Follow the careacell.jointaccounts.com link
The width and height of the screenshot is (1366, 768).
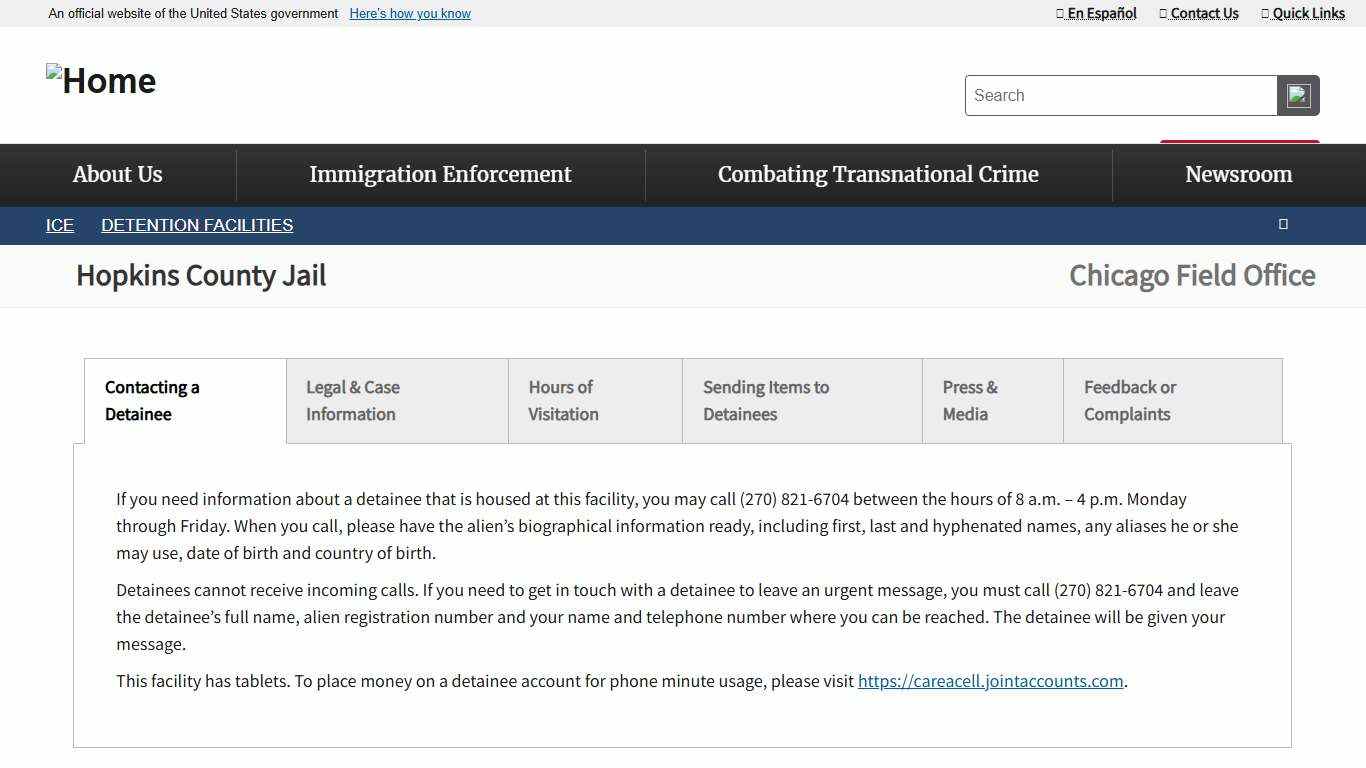tap(990, 681)
